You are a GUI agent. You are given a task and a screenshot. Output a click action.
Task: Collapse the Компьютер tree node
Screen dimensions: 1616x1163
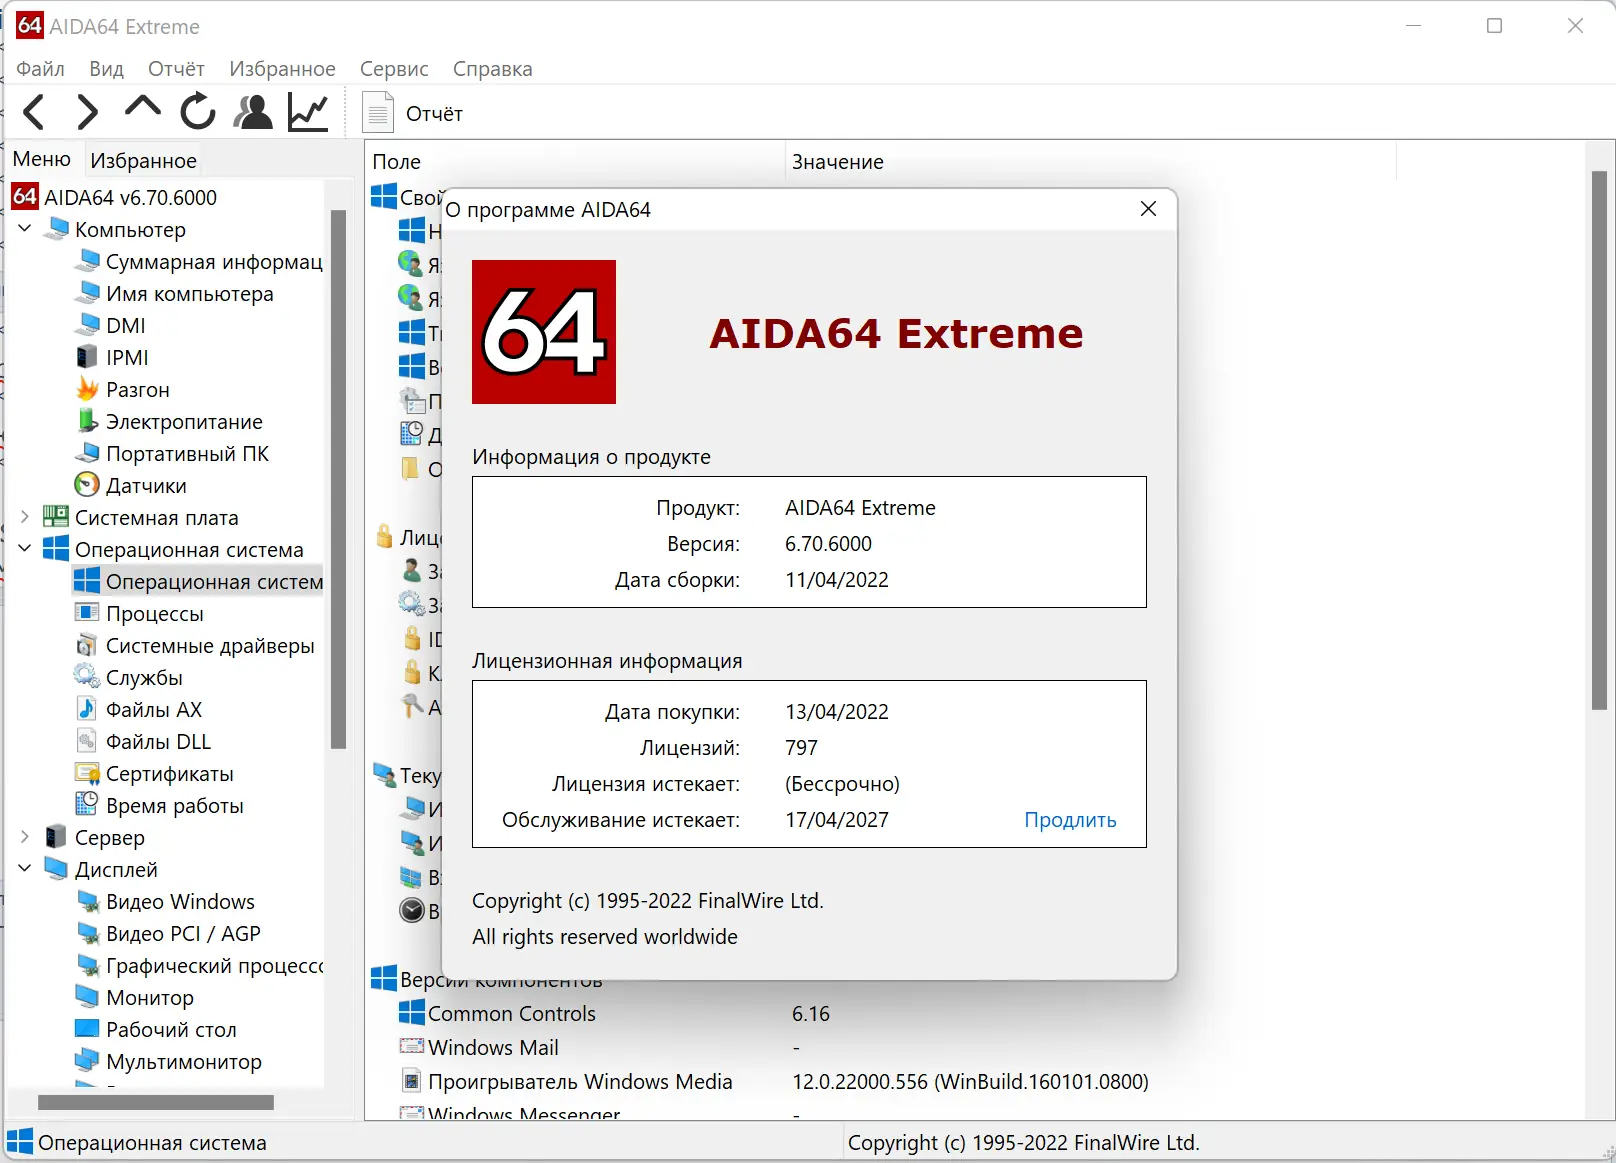pyautogui.click(x=25, y=229)
